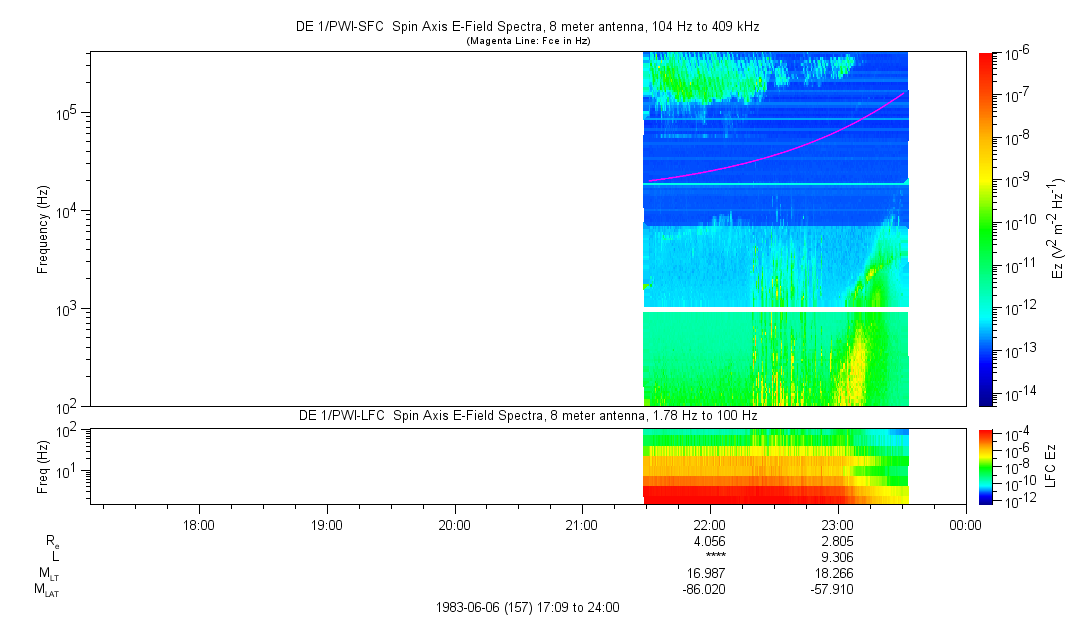Click the "Freq (Hz)" label of lower panel
The height and width of the screenshot is (620, 1083).
pos(43,465)
